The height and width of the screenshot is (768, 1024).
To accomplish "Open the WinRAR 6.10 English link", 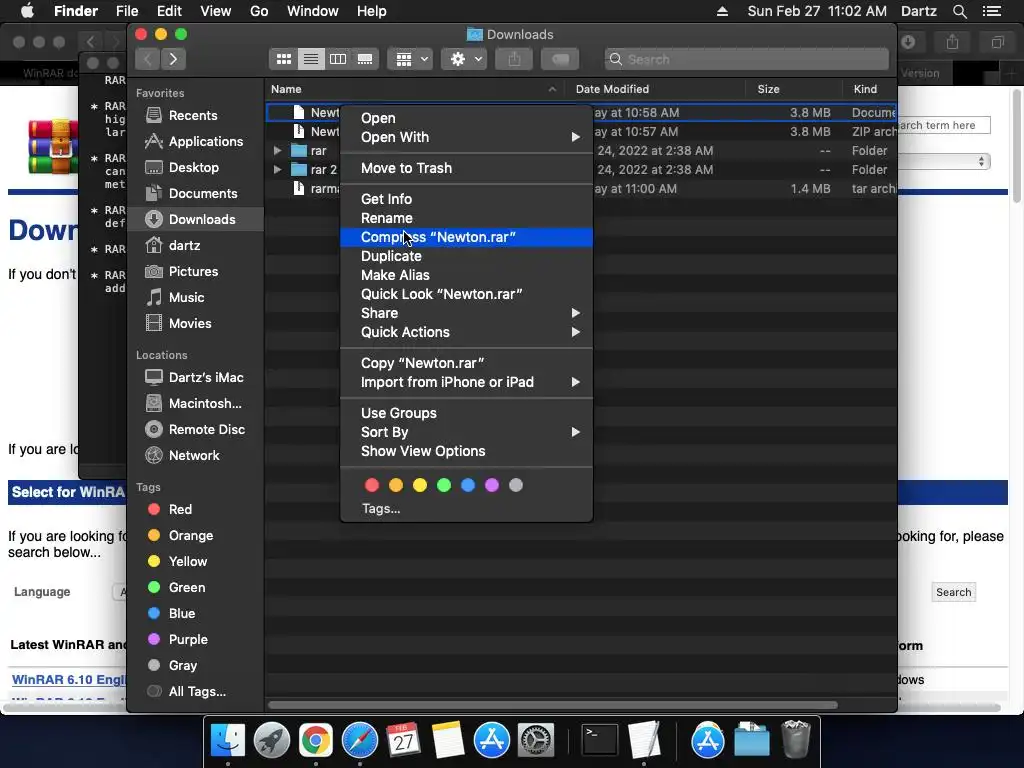I will 69,680.
